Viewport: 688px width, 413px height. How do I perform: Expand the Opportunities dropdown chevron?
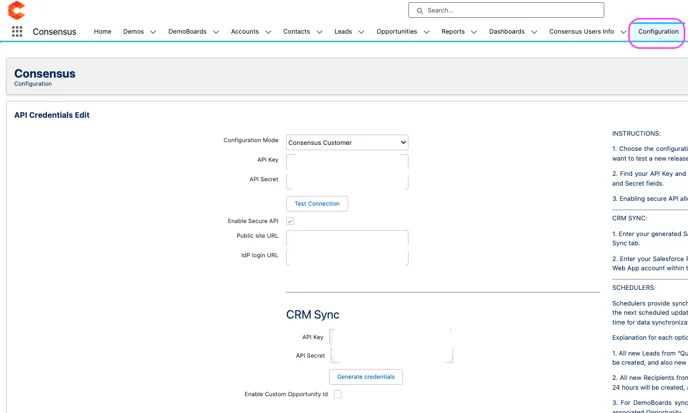click(x=426, y=32)
